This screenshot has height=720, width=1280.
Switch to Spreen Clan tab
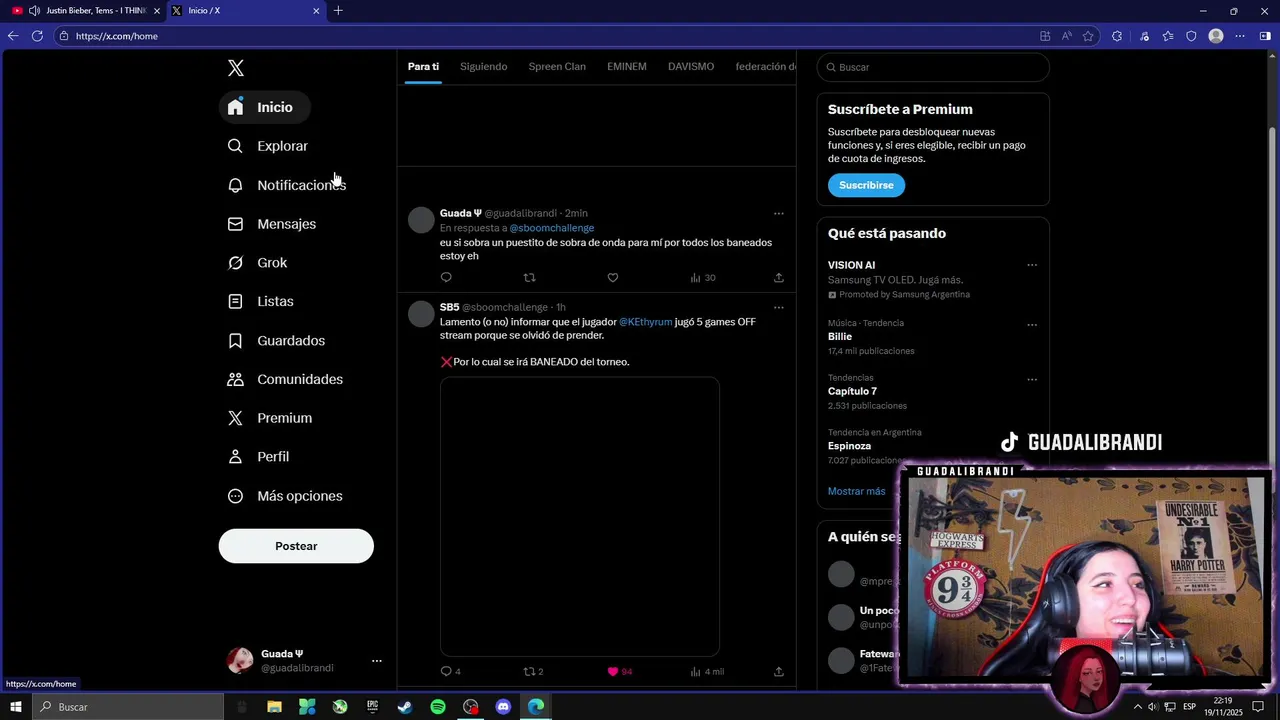557,67
